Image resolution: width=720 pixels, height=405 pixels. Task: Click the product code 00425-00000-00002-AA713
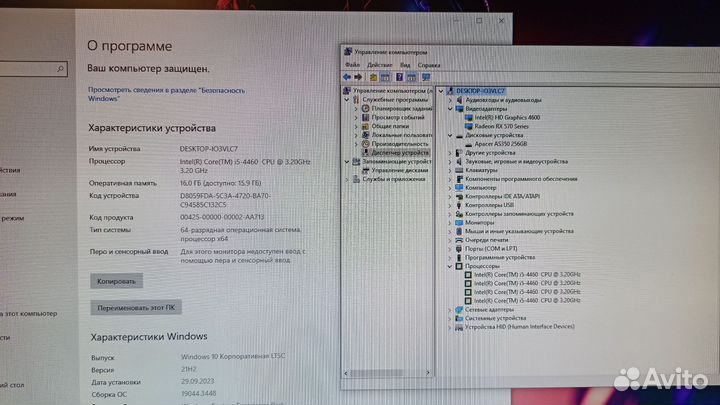tap(222, 217)
